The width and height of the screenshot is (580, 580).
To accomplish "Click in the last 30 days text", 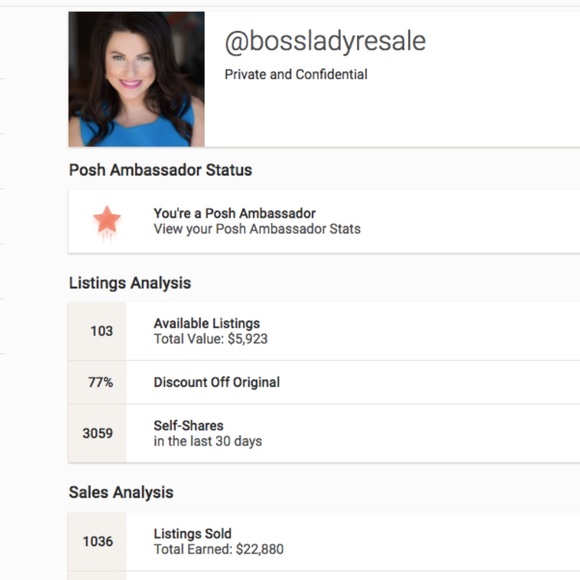I will pos(208,441).
